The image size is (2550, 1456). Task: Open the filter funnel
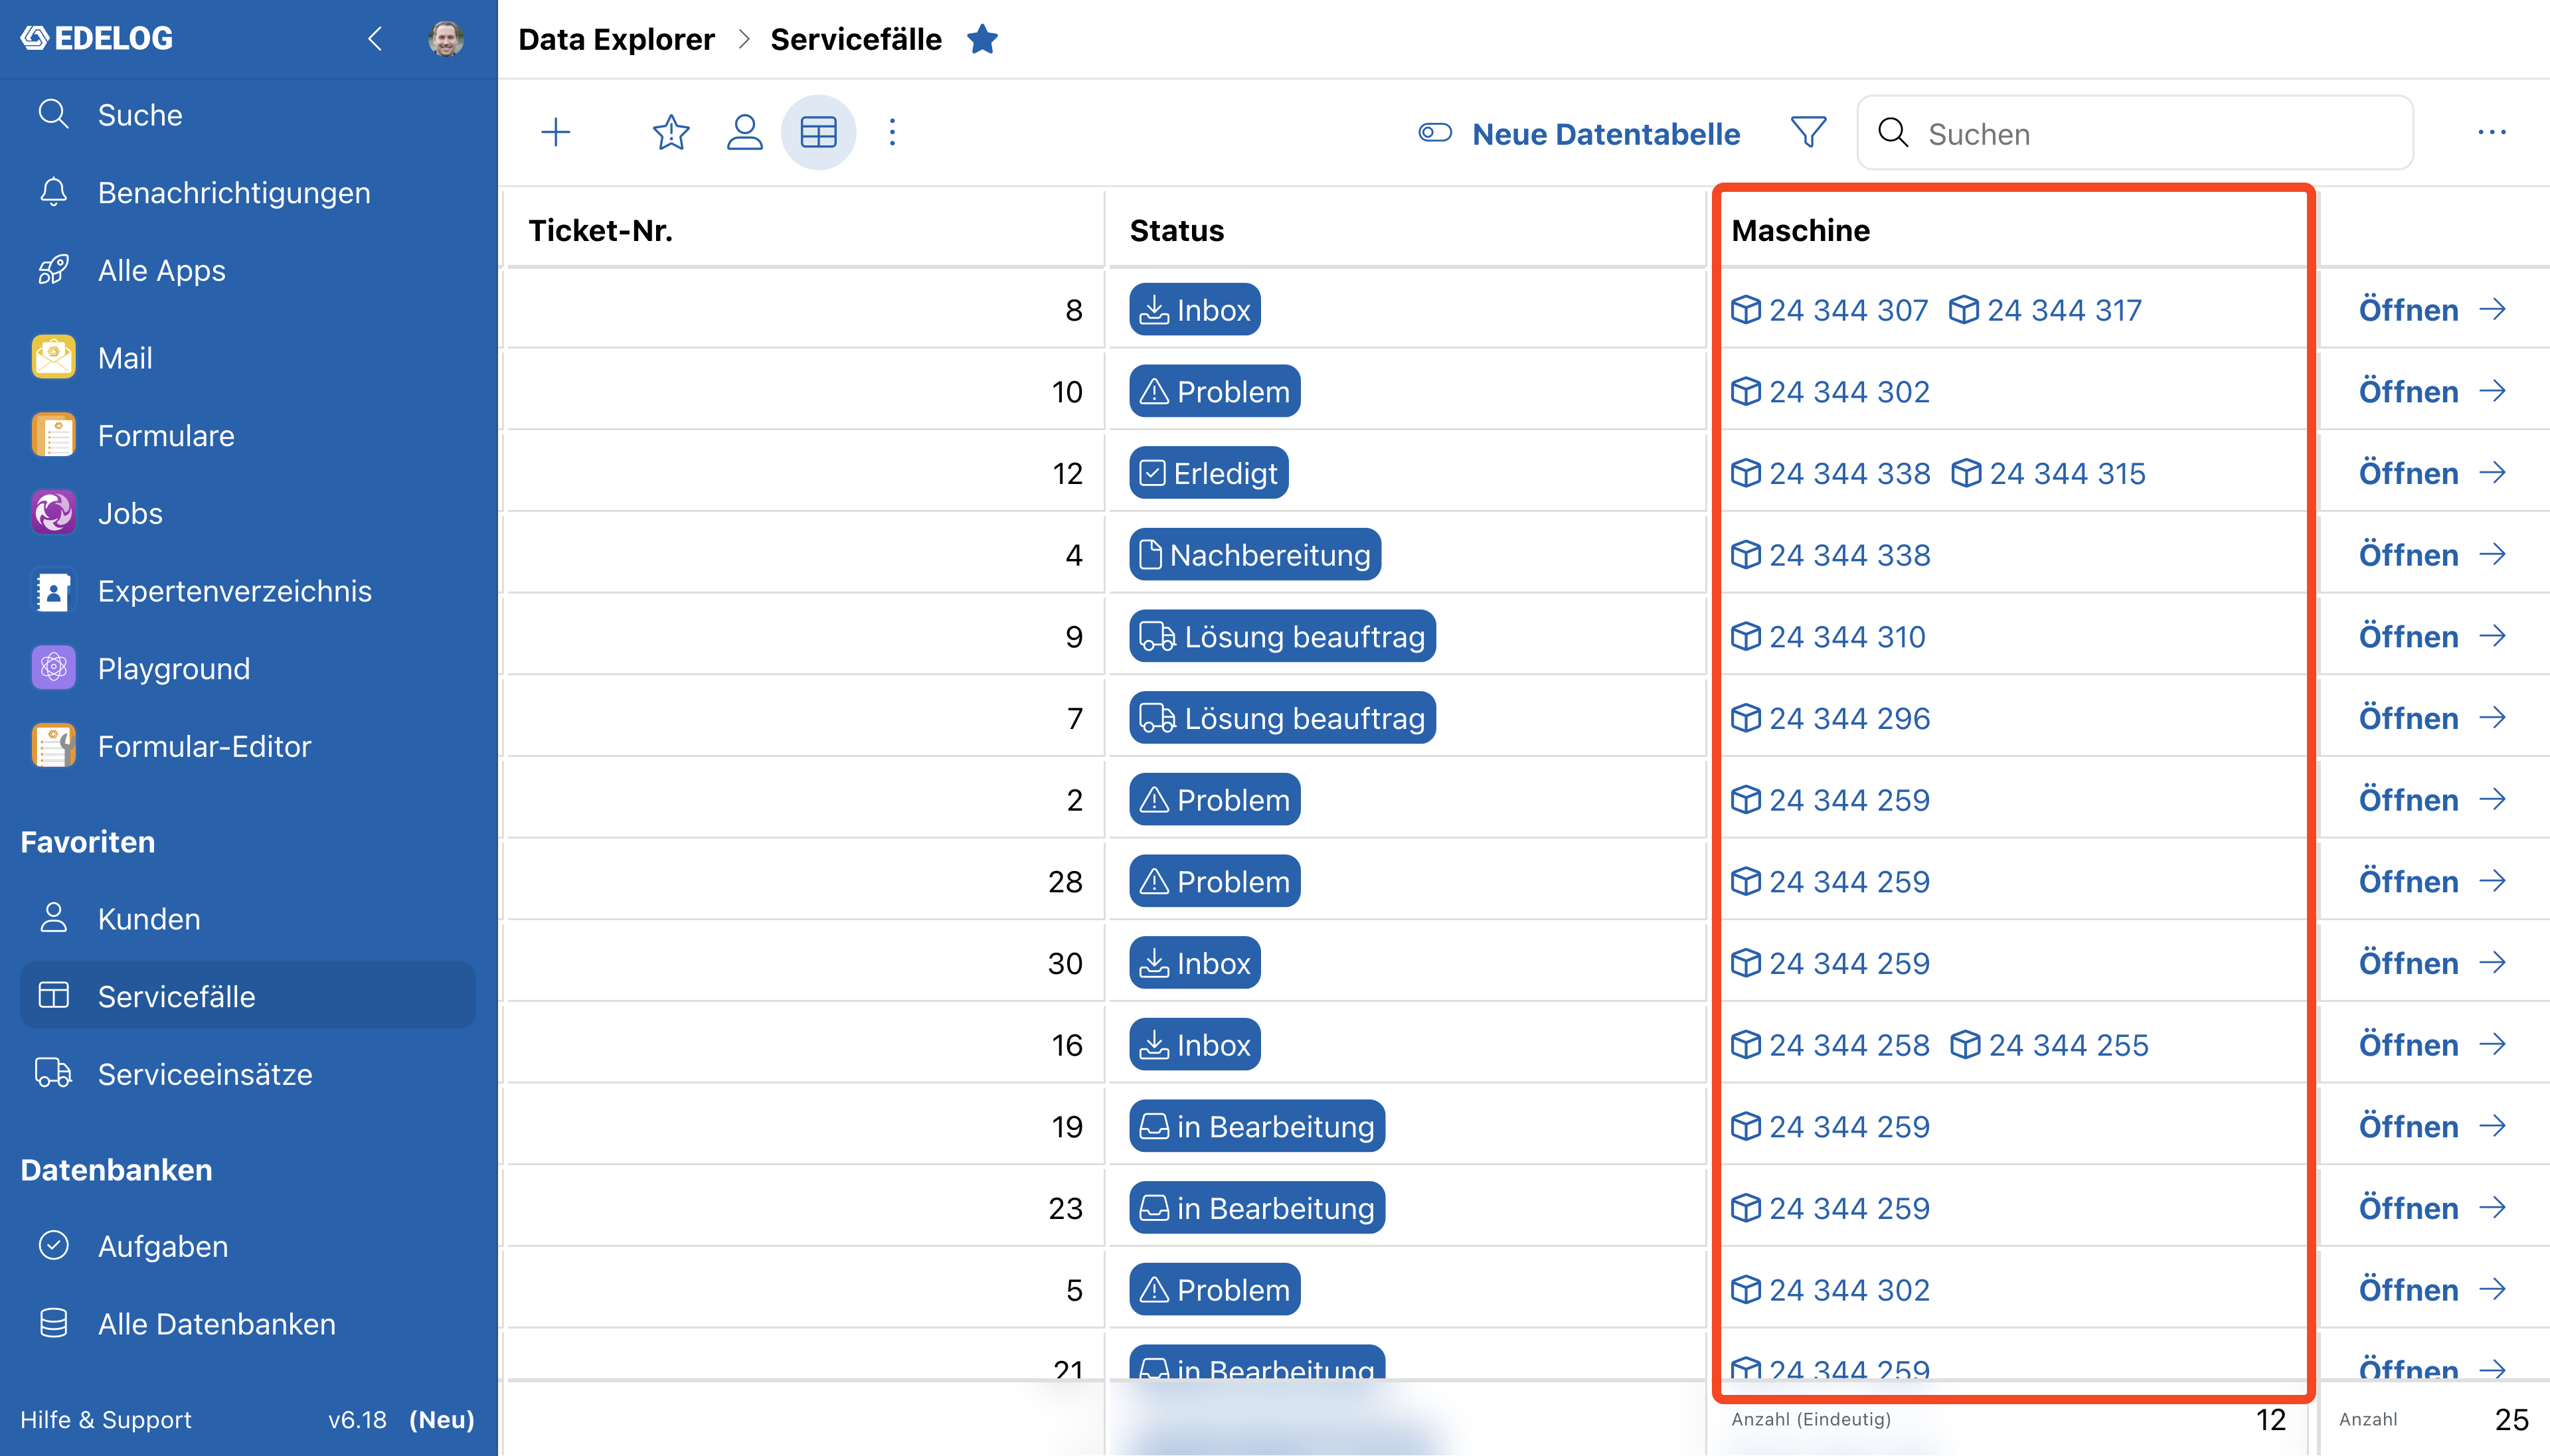pos(1808,132)
